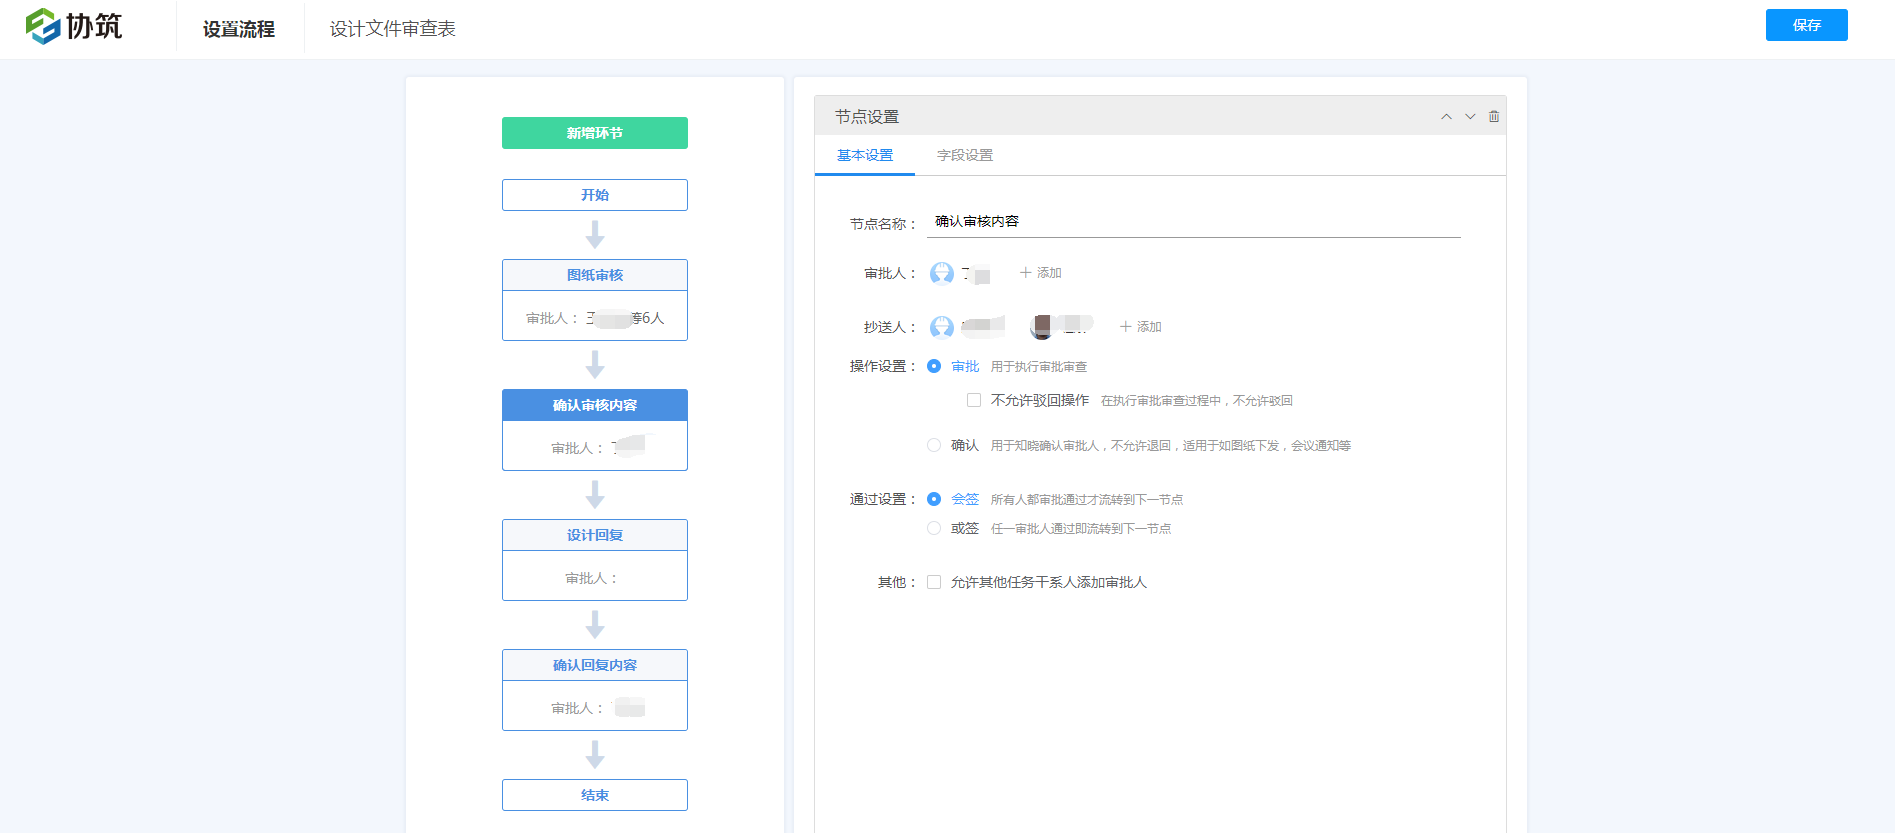This screenshot has height=833, width=1895.
Task: Click the second 抄送人 photo avatar
Action: point(1042,326)
